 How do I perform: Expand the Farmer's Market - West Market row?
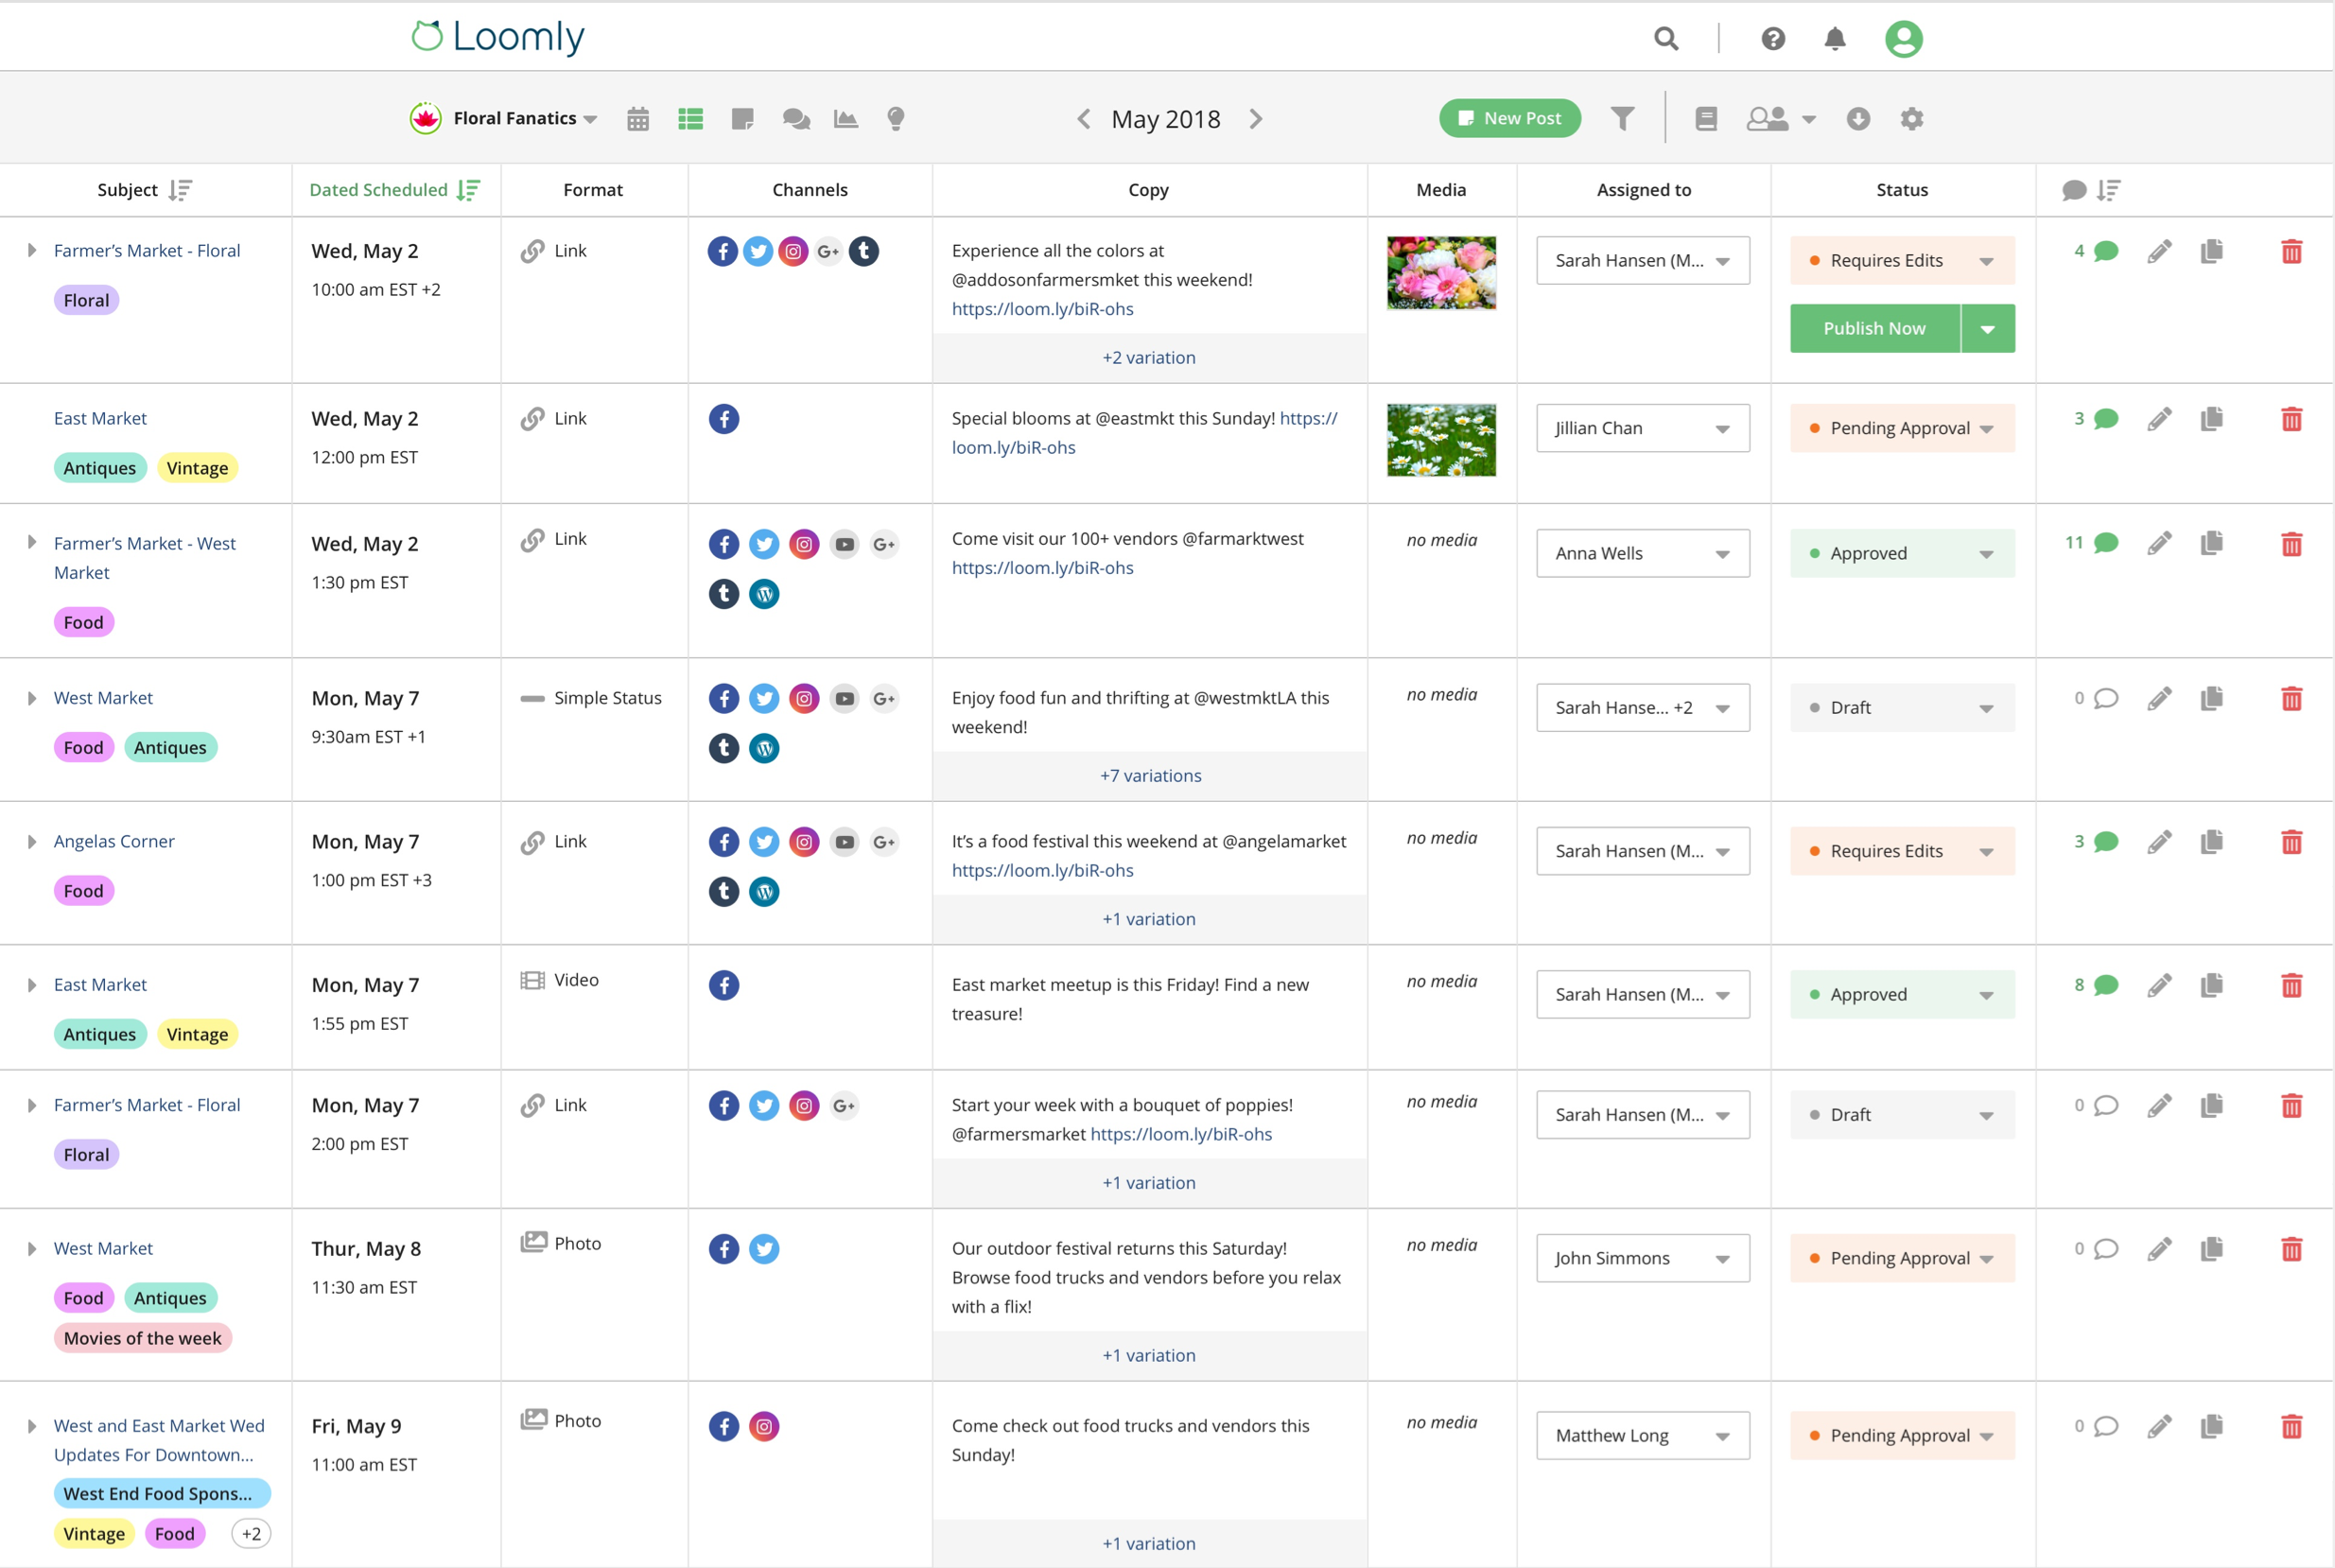(x=32, y=543)
